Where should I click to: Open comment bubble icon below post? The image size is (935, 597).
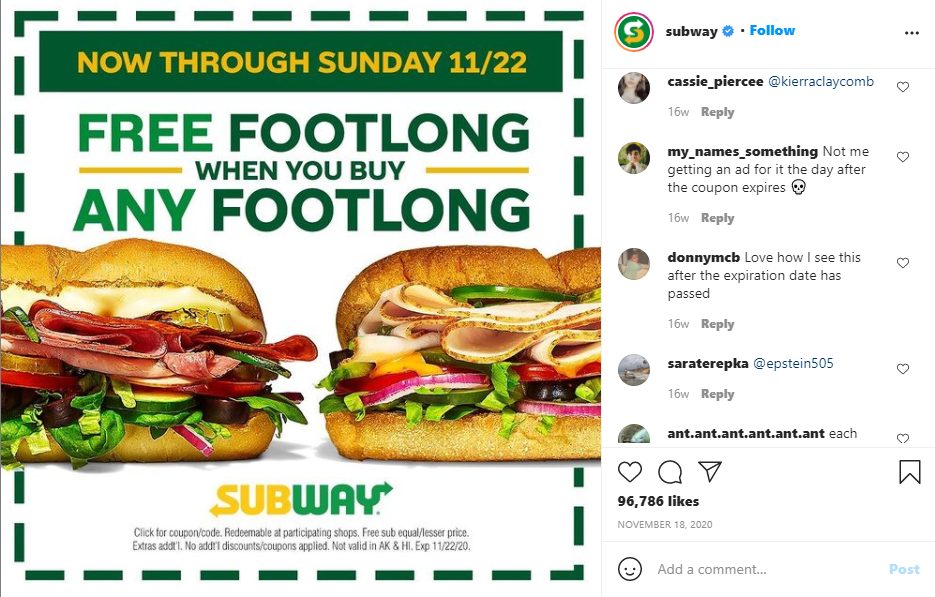(x=670, y=472)
